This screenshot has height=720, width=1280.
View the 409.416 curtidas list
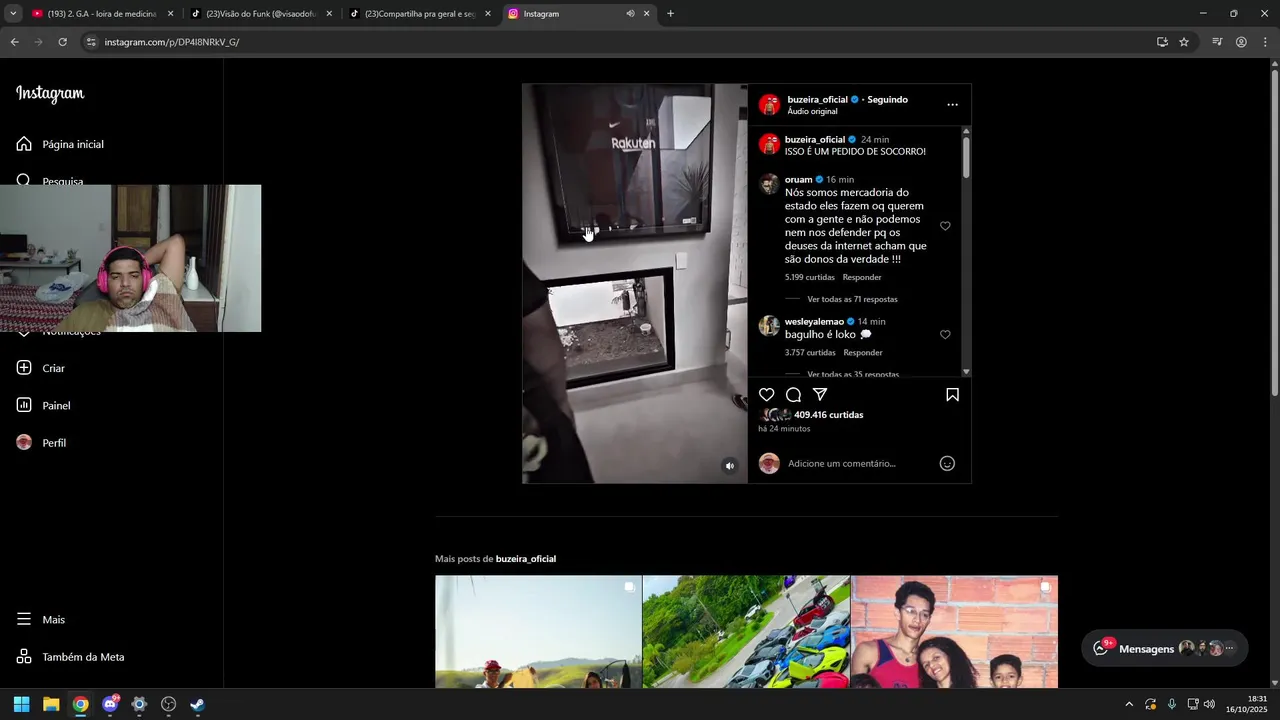(x=828, y=415)
